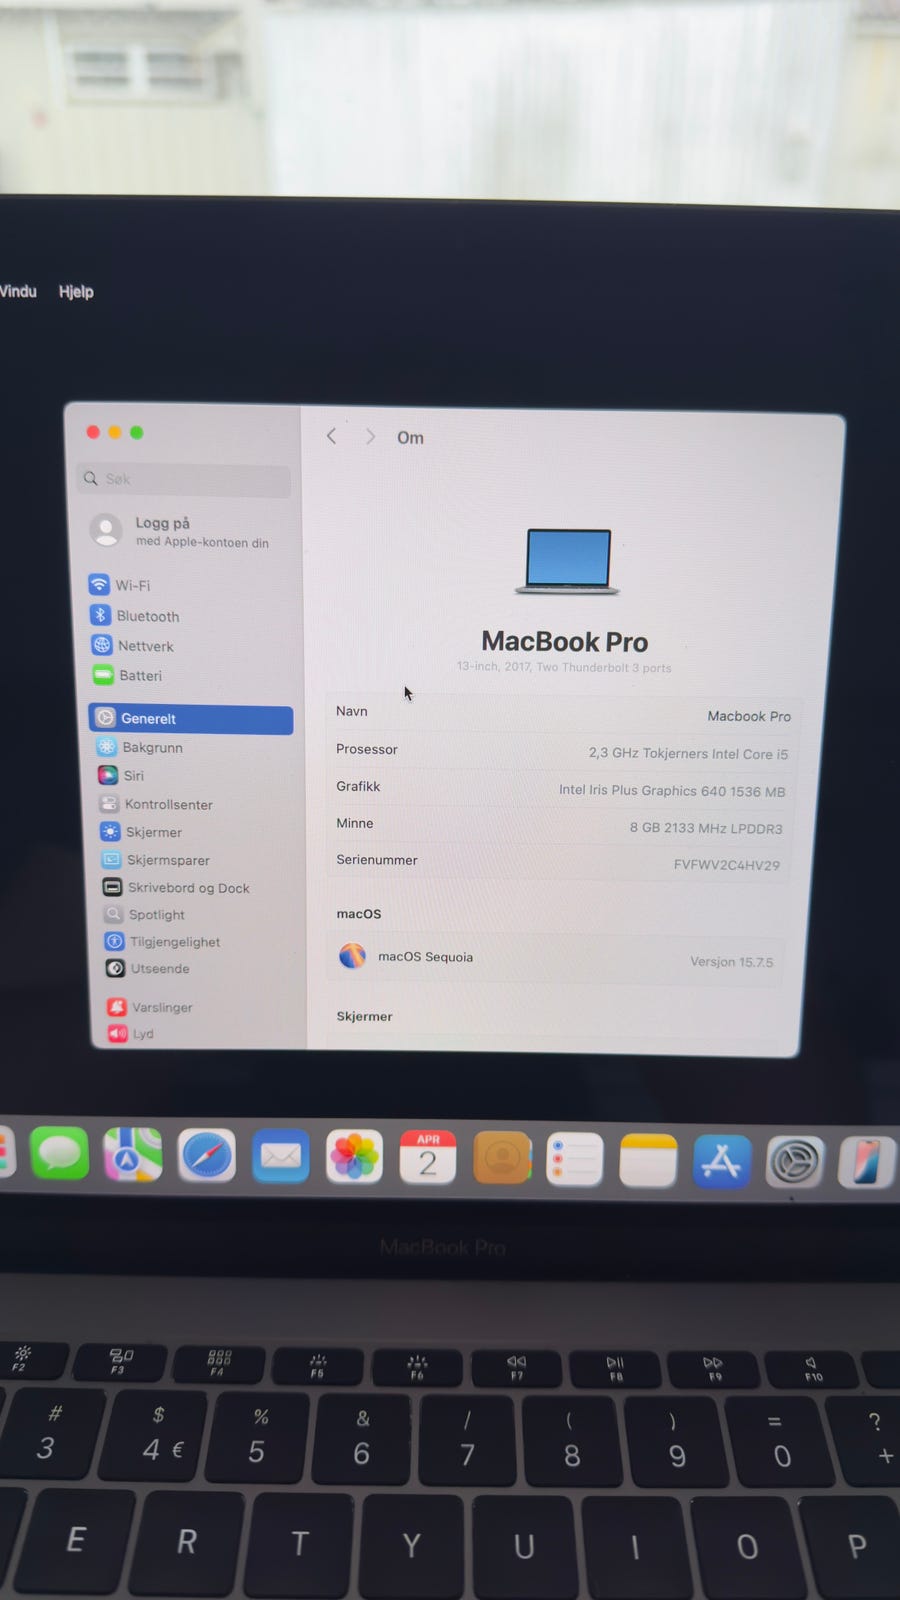Open Calendar from the Dock
Screen dimensions: 900x1600
(x=428, y=1158)
